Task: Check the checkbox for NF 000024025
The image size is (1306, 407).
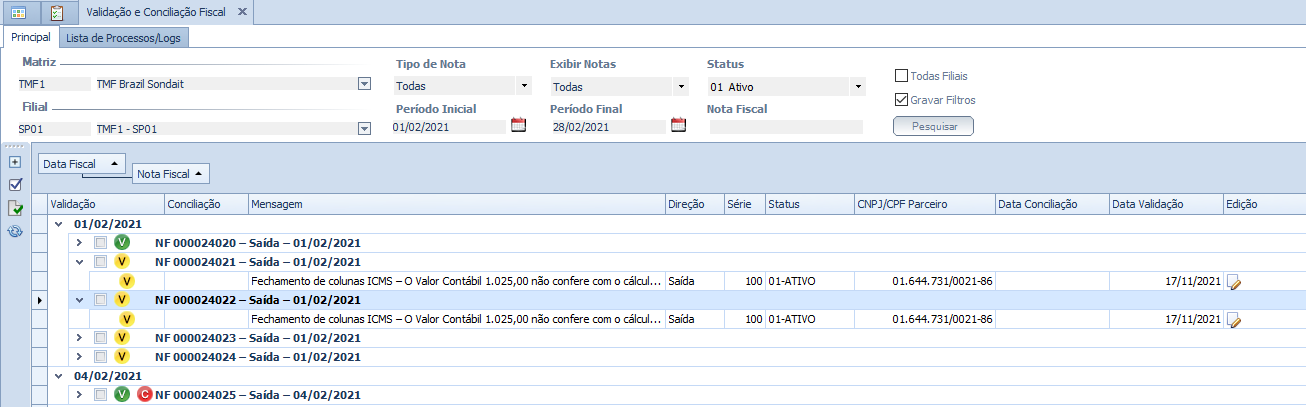Action: (100, 395)
